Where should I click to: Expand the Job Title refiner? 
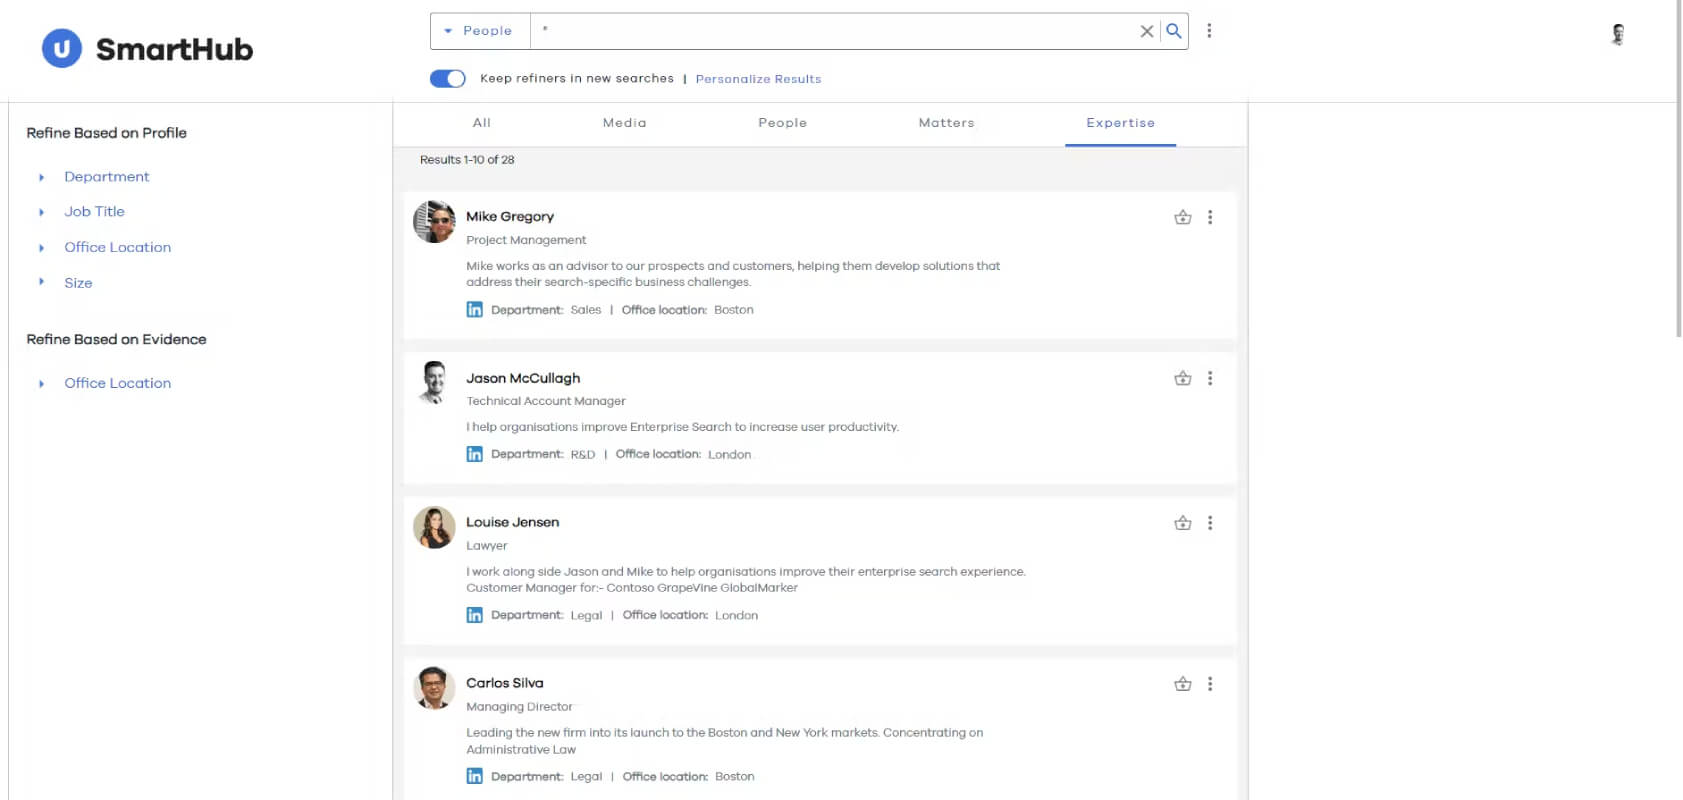coord(94,212)
